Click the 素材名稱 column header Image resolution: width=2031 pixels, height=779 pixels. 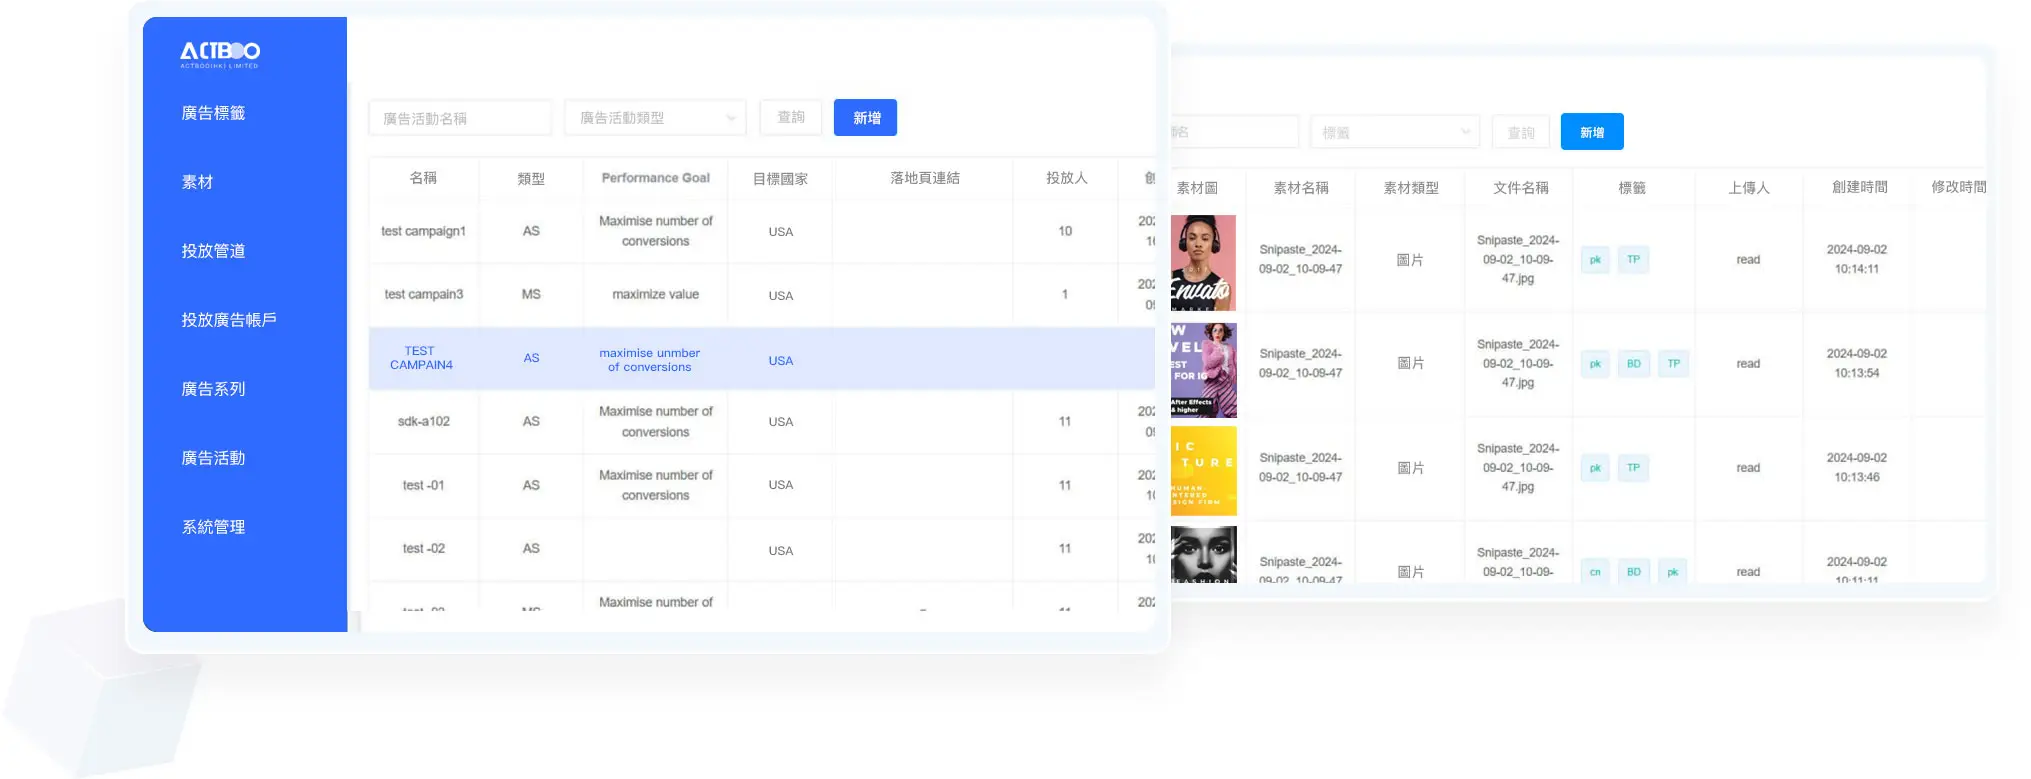[x=1301, y=187]
